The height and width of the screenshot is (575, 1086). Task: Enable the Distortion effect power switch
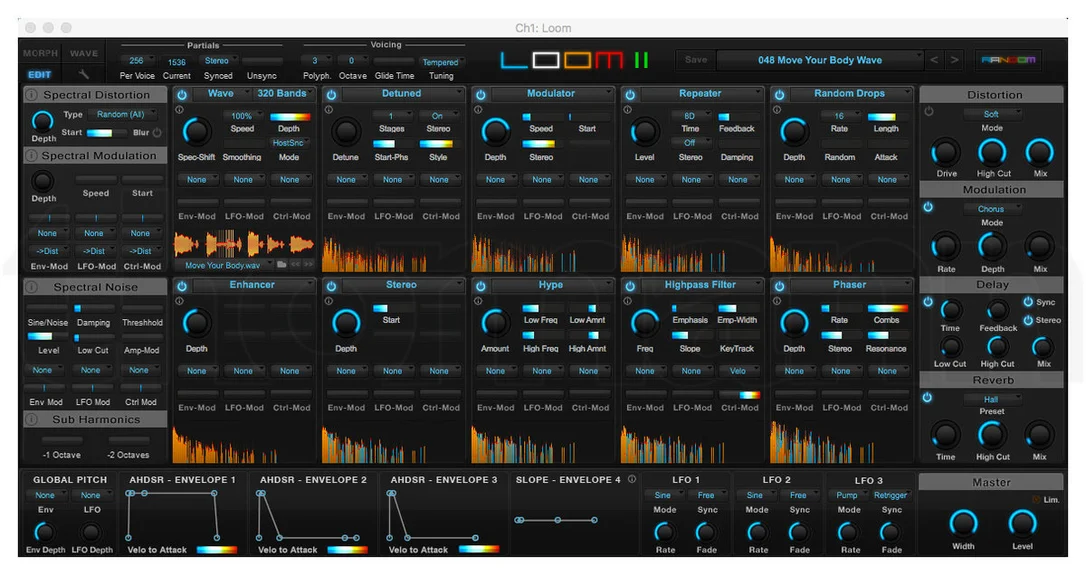pos(929,111)
